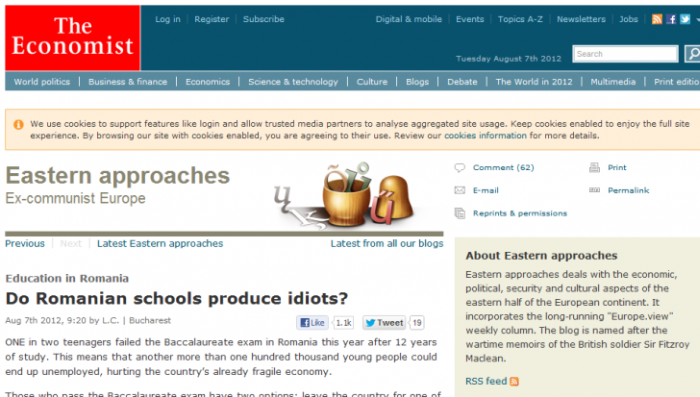Click the E-mail envelope icon
Screen dimensions: 700x397
(460, 190)
